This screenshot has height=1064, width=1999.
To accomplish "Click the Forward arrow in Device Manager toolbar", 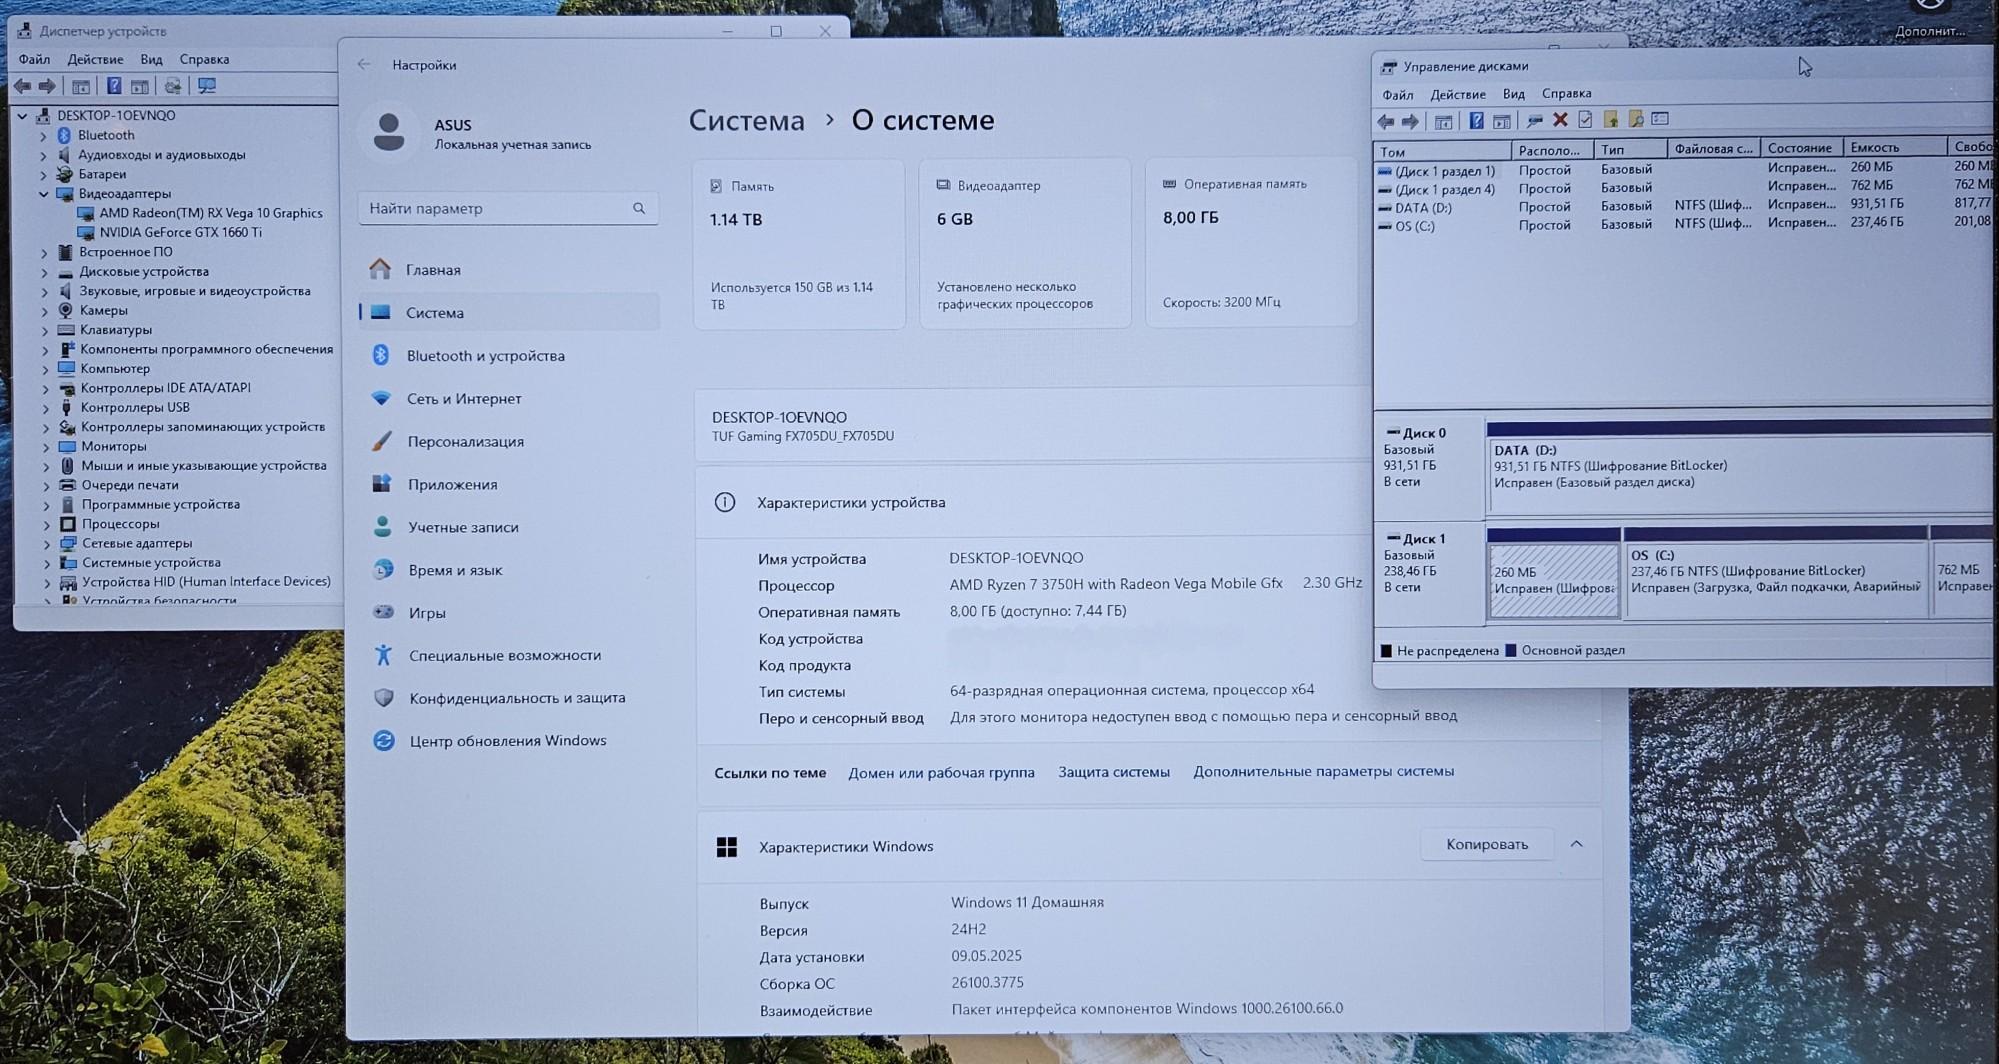I will pos(47,86).
